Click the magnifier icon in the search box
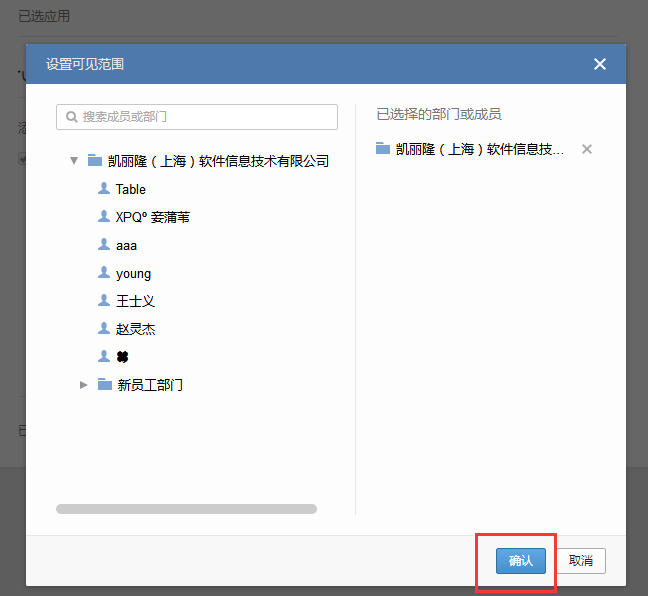The height and width of the screenshot is (596, 648). point(72,117)
